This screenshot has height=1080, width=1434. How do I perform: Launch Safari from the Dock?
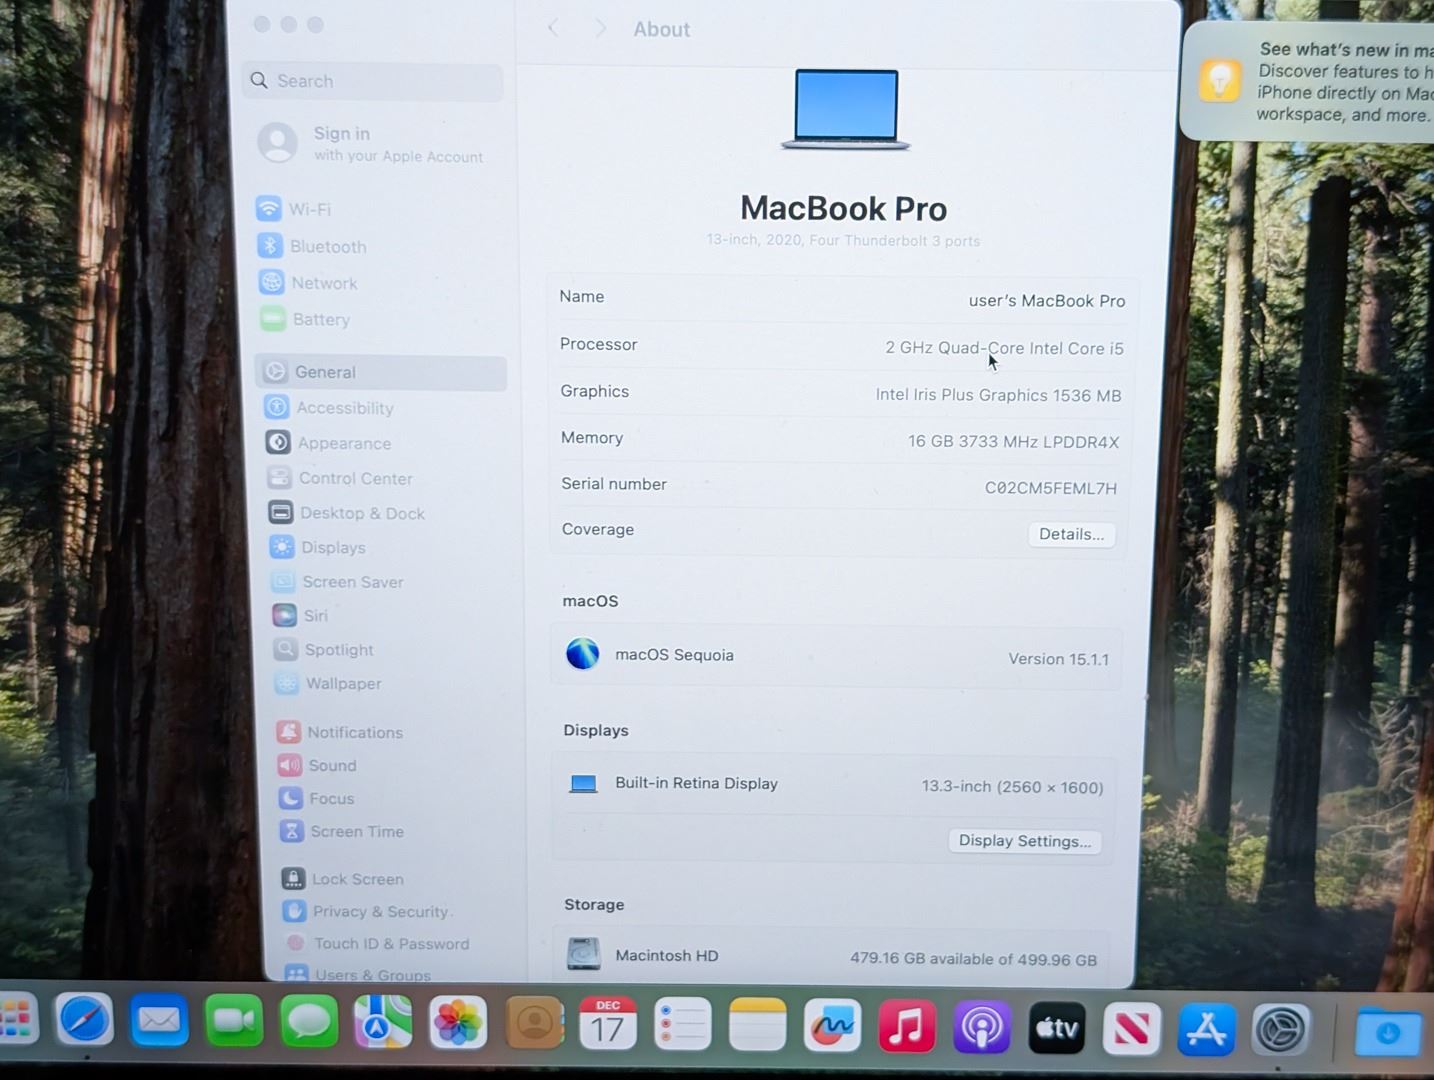(x=85, y=1021)
